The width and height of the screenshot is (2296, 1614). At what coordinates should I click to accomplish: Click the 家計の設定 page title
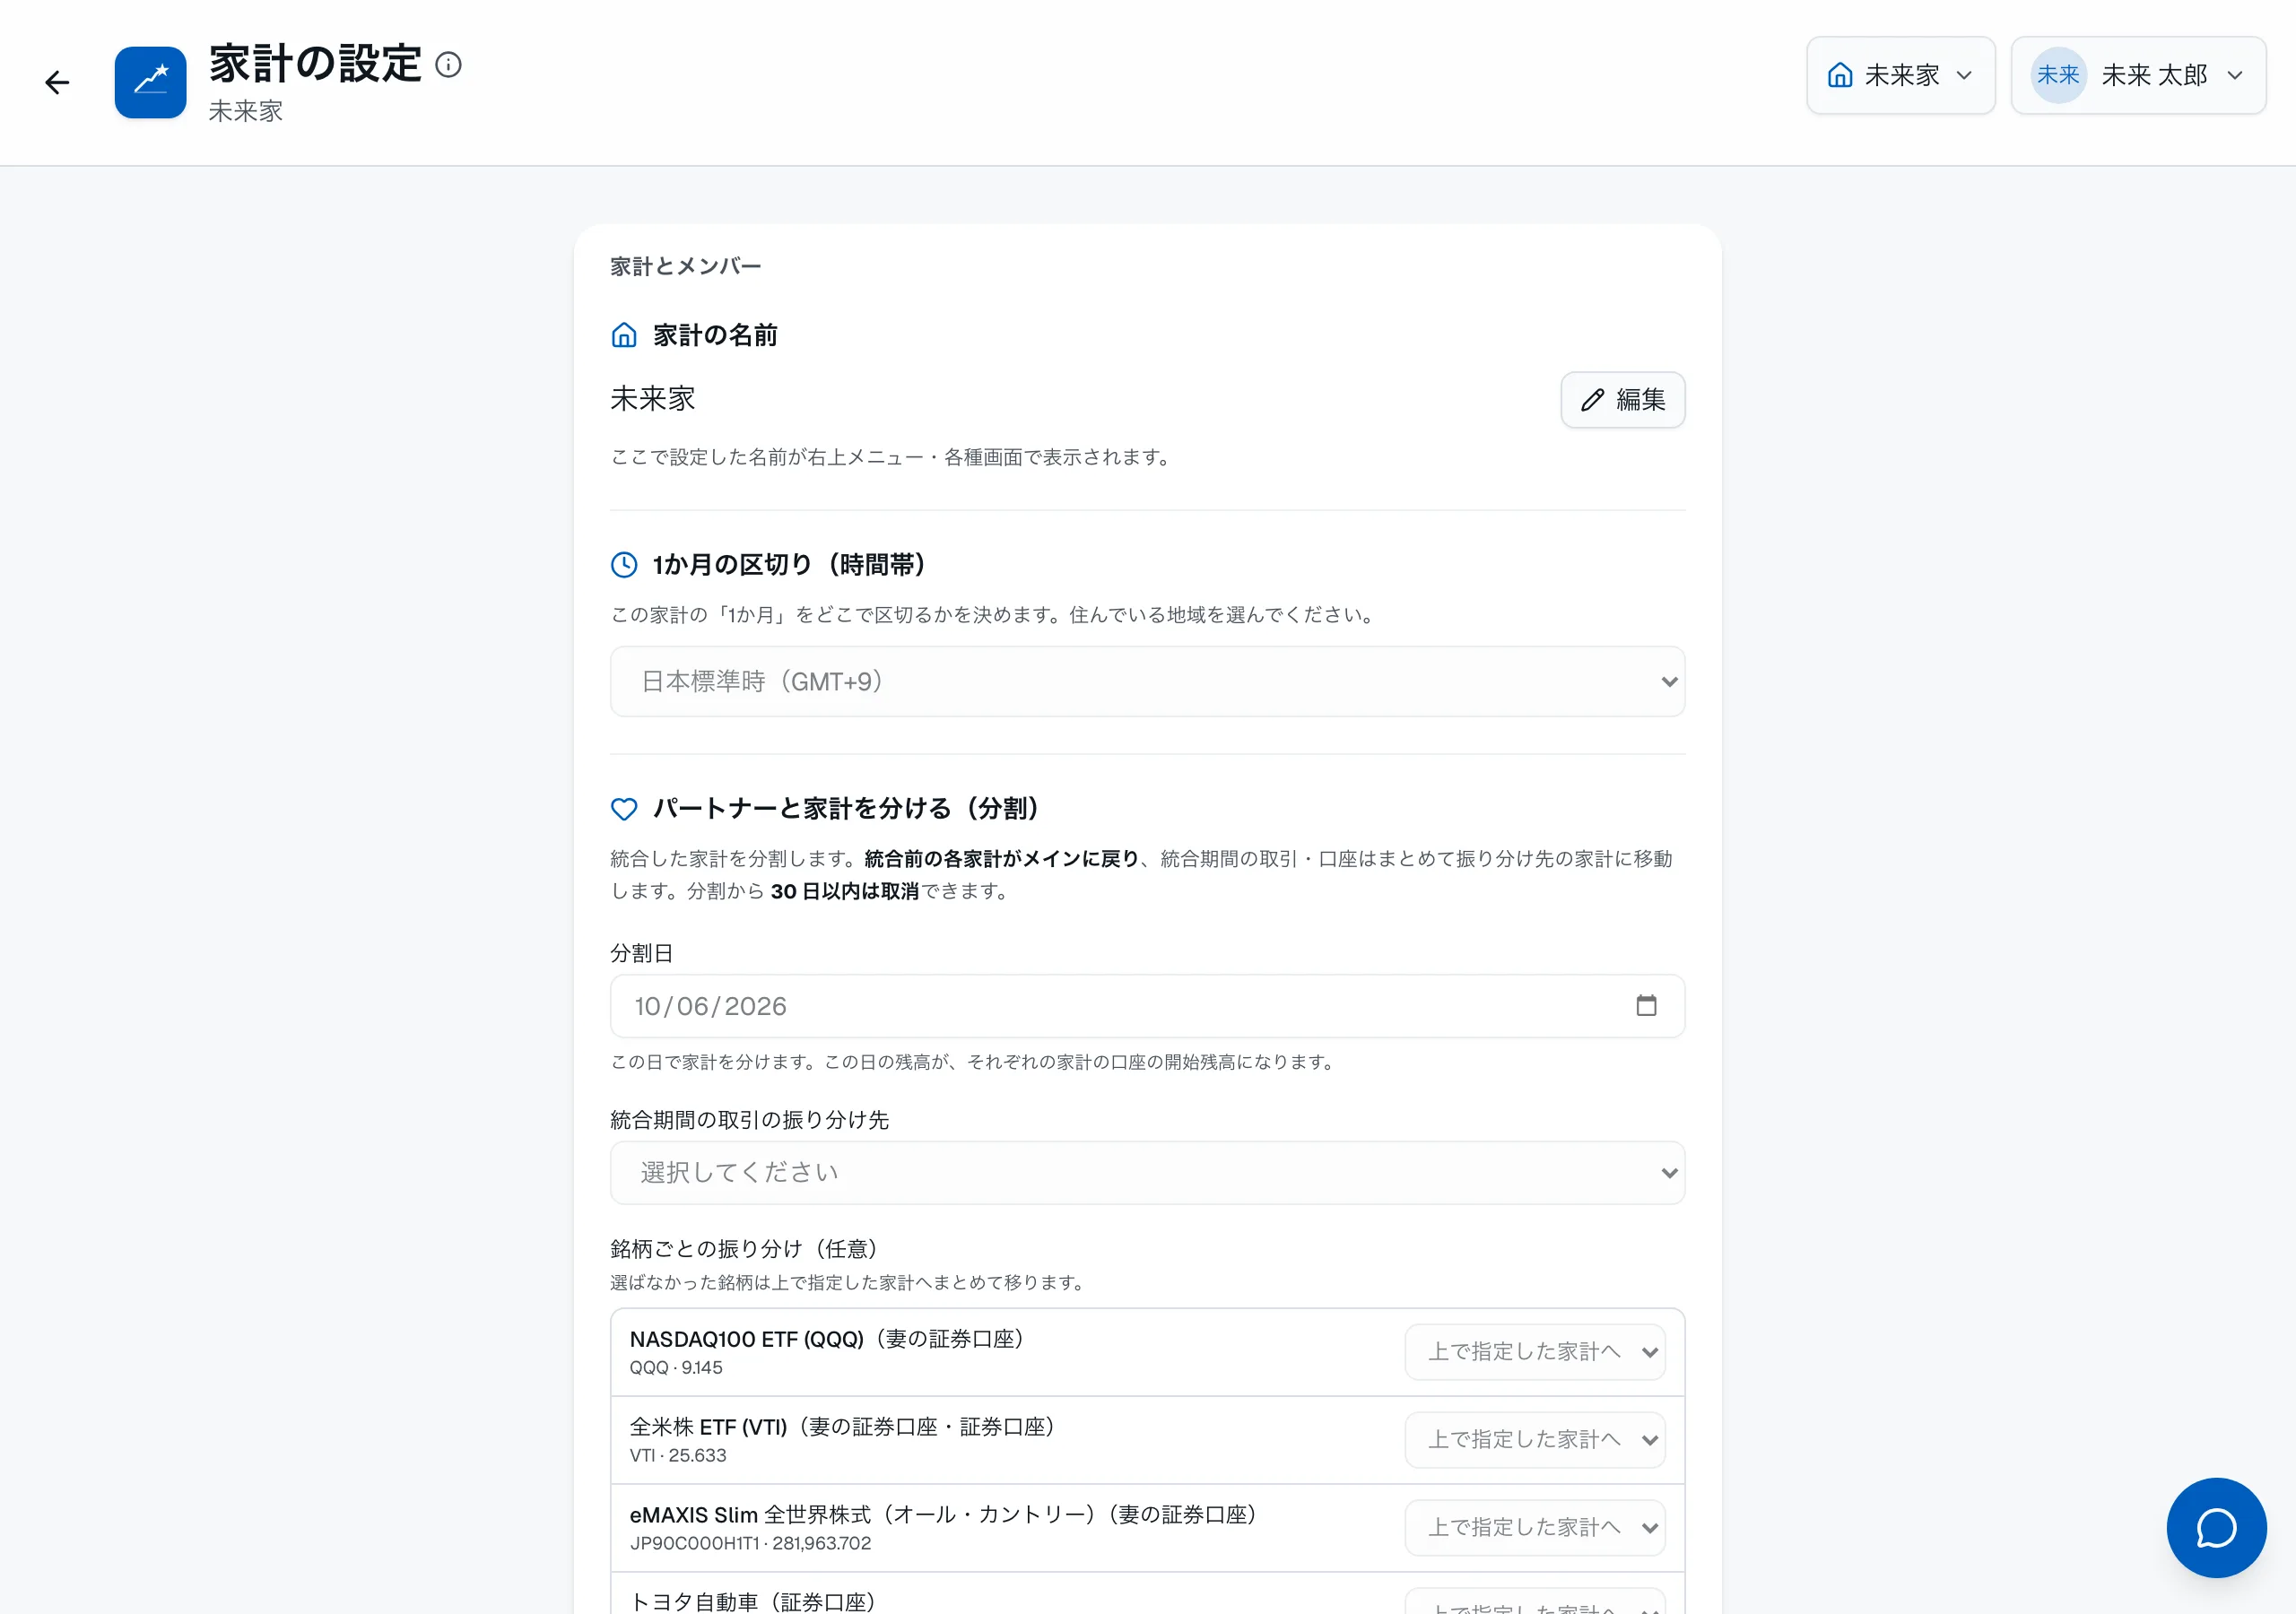point(316,63)
